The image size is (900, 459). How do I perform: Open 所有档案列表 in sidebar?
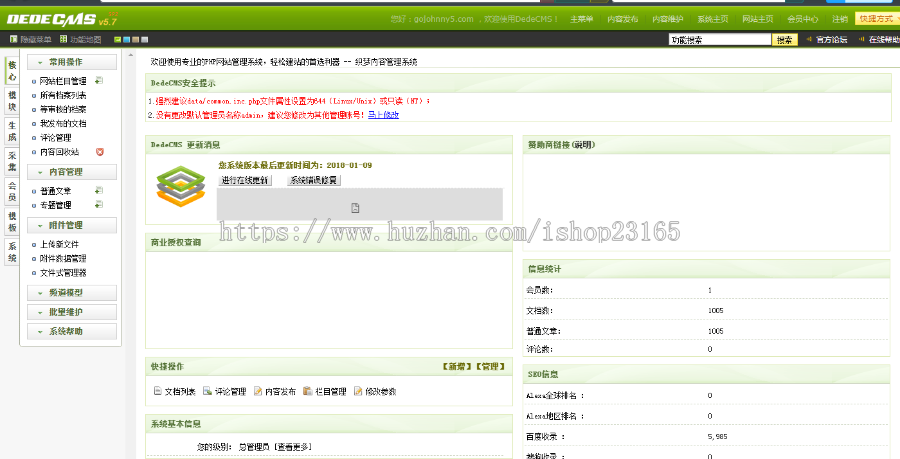click(63, 95)
